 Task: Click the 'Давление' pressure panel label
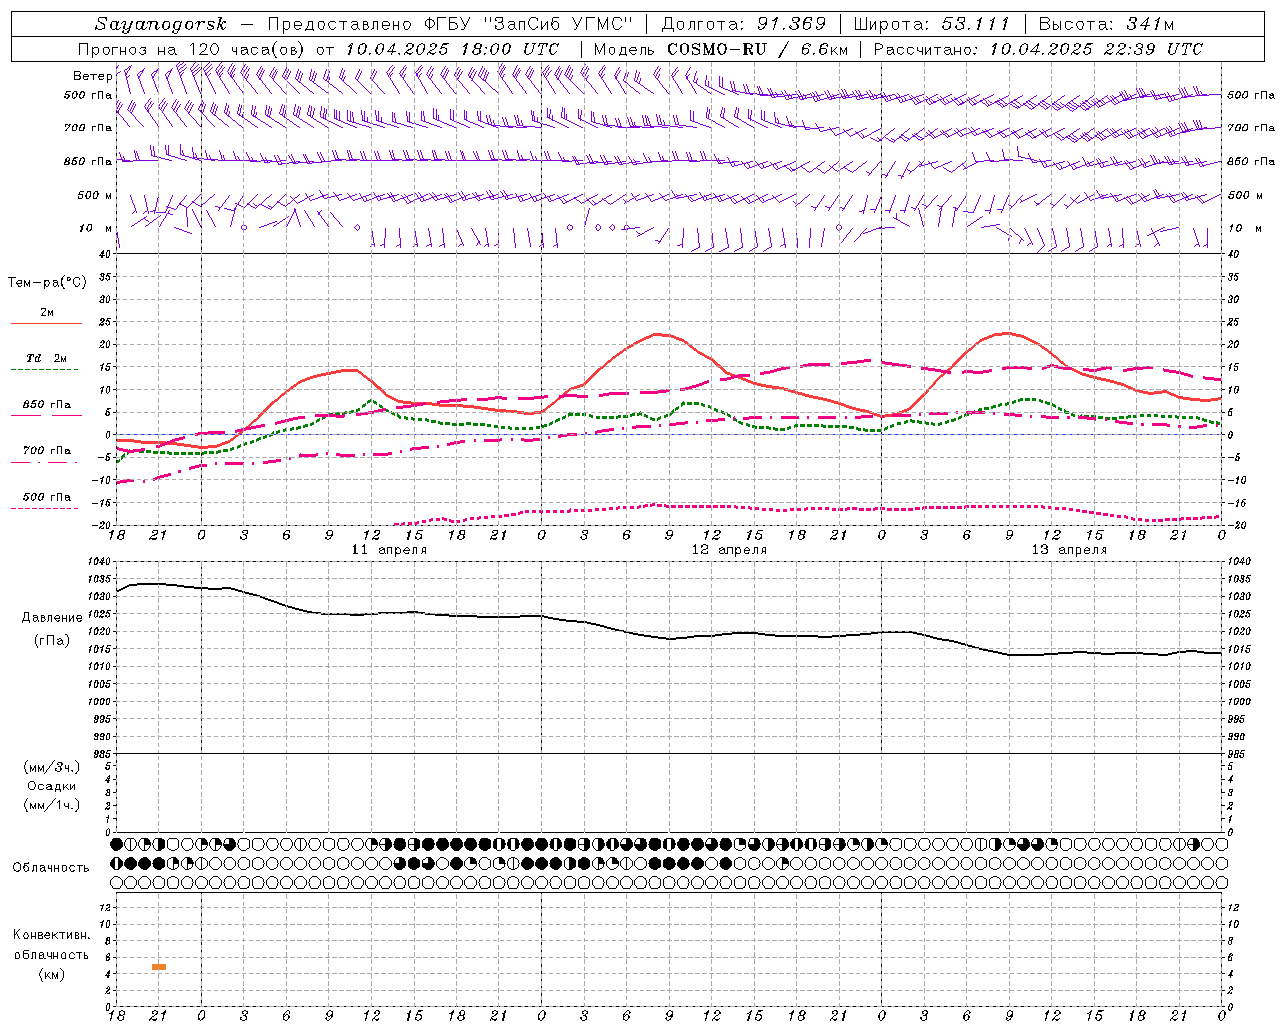click(52, 618)
